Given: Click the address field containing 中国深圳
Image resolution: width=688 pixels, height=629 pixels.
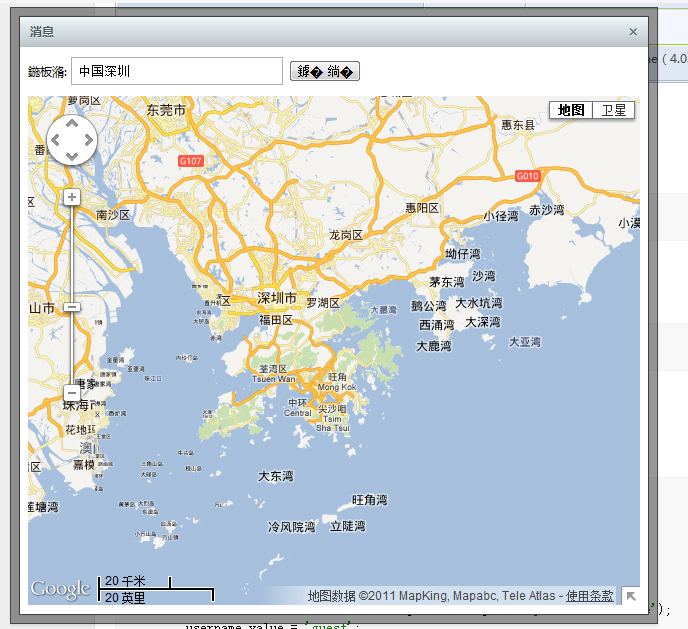Looking at the screenshot, I should point(177,71).
